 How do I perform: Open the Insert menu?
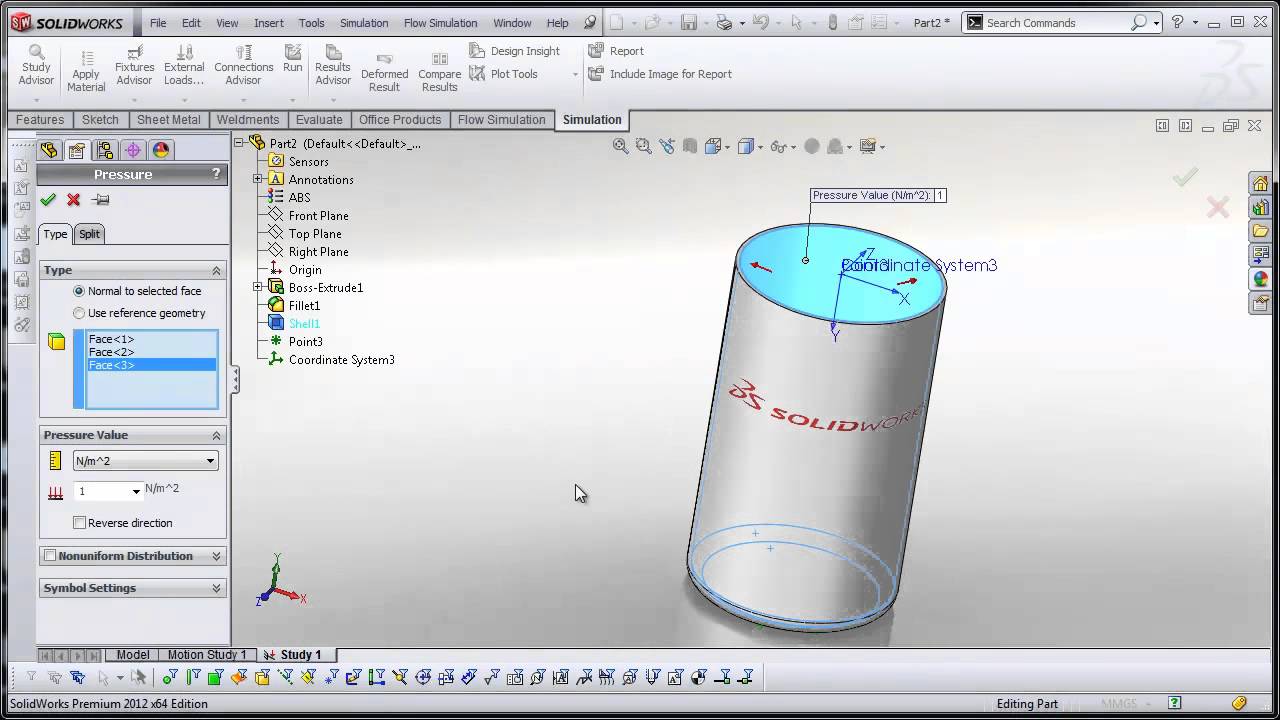point(268,22)
